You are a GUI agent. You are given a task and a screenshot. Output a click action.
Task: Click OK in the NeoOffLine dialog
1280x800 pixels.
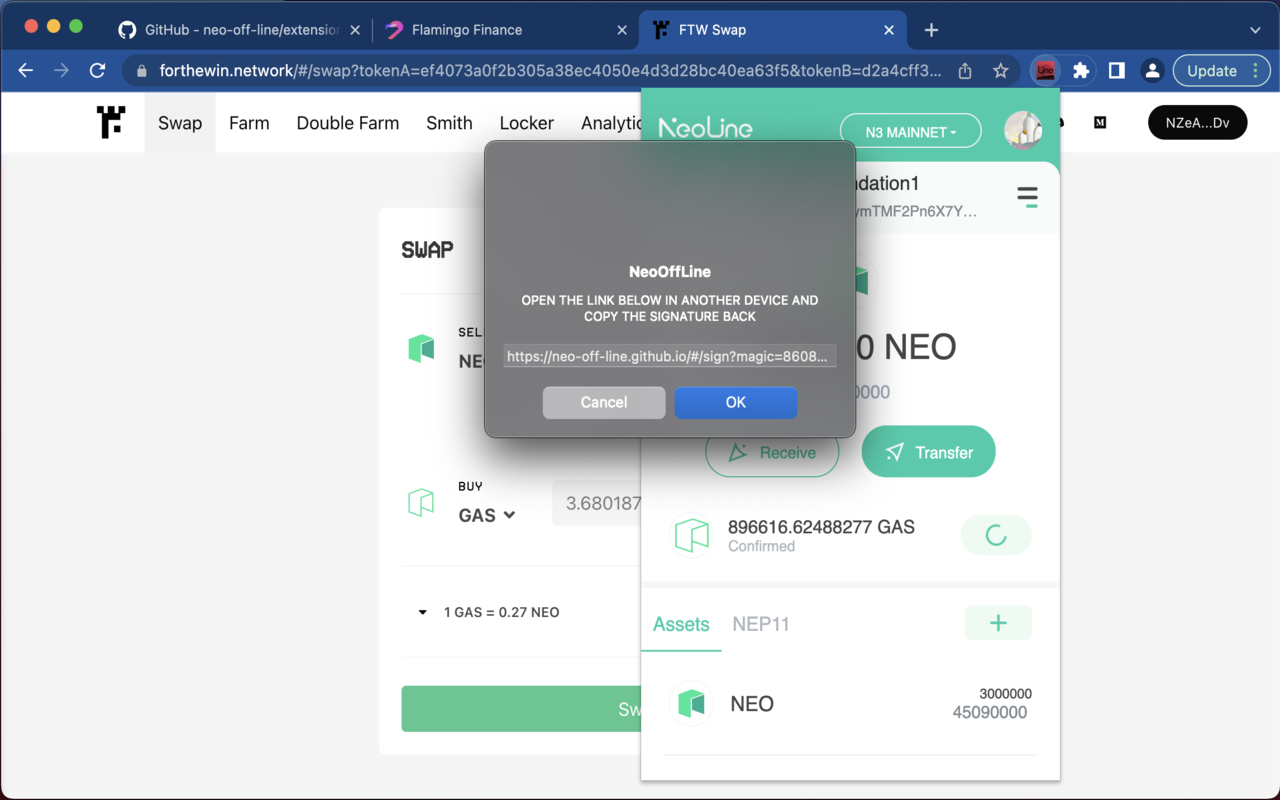[x=736, y=402]
